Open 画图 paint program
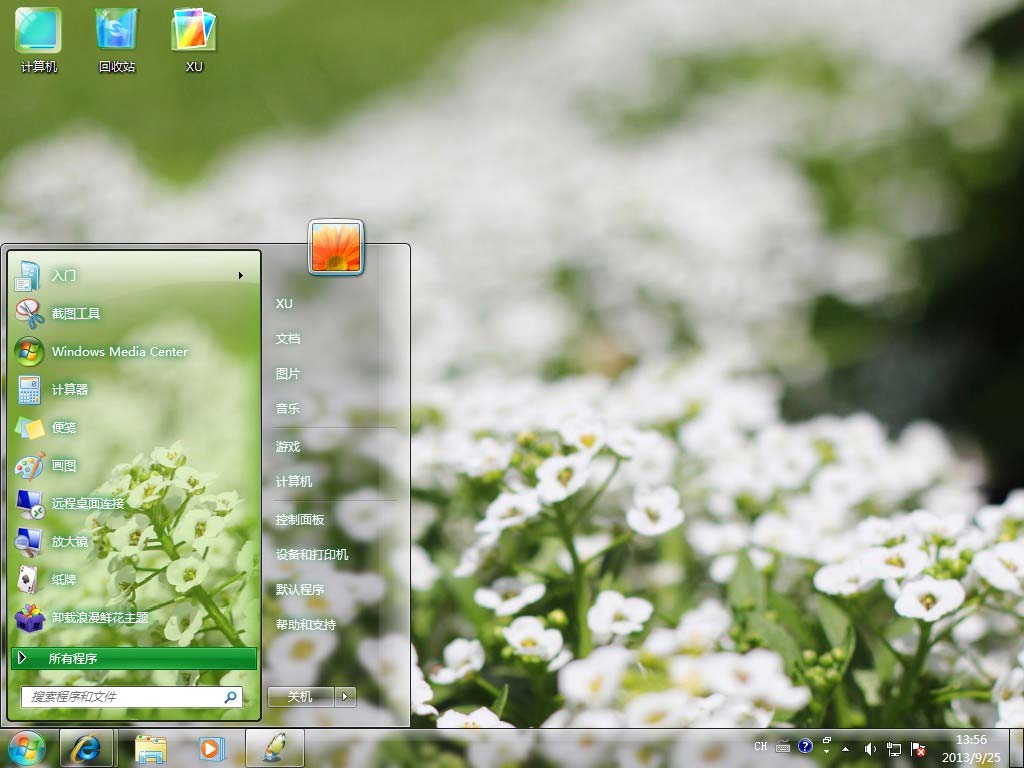Screen dimensions: 1024x768 click(64, 465)
